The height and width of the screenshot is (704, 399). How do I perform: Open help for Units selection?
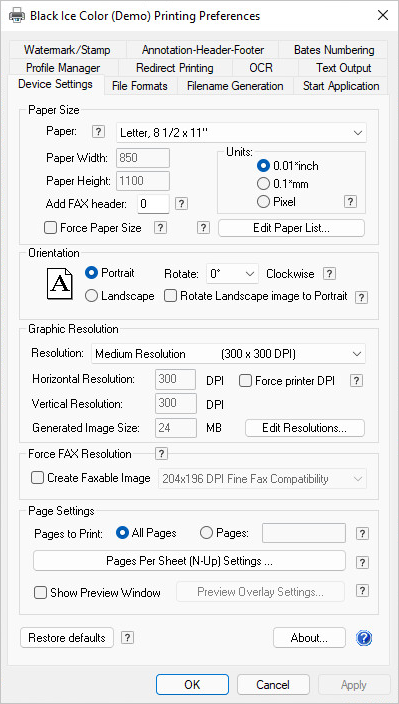click(351, 202)
